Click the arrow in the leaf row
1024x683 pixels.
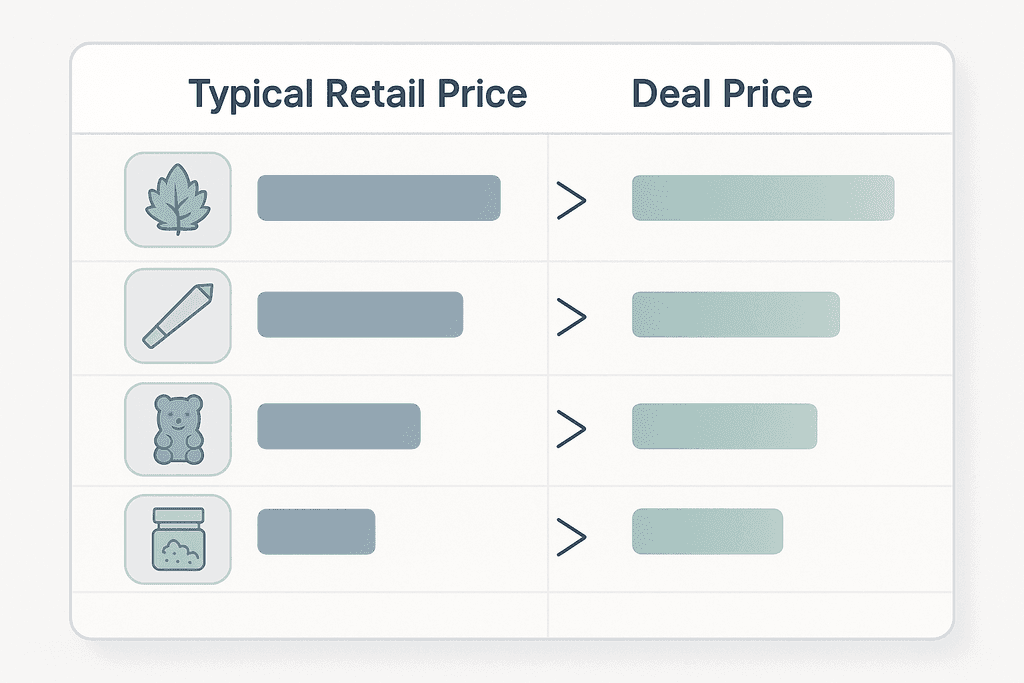click(571, 200)
